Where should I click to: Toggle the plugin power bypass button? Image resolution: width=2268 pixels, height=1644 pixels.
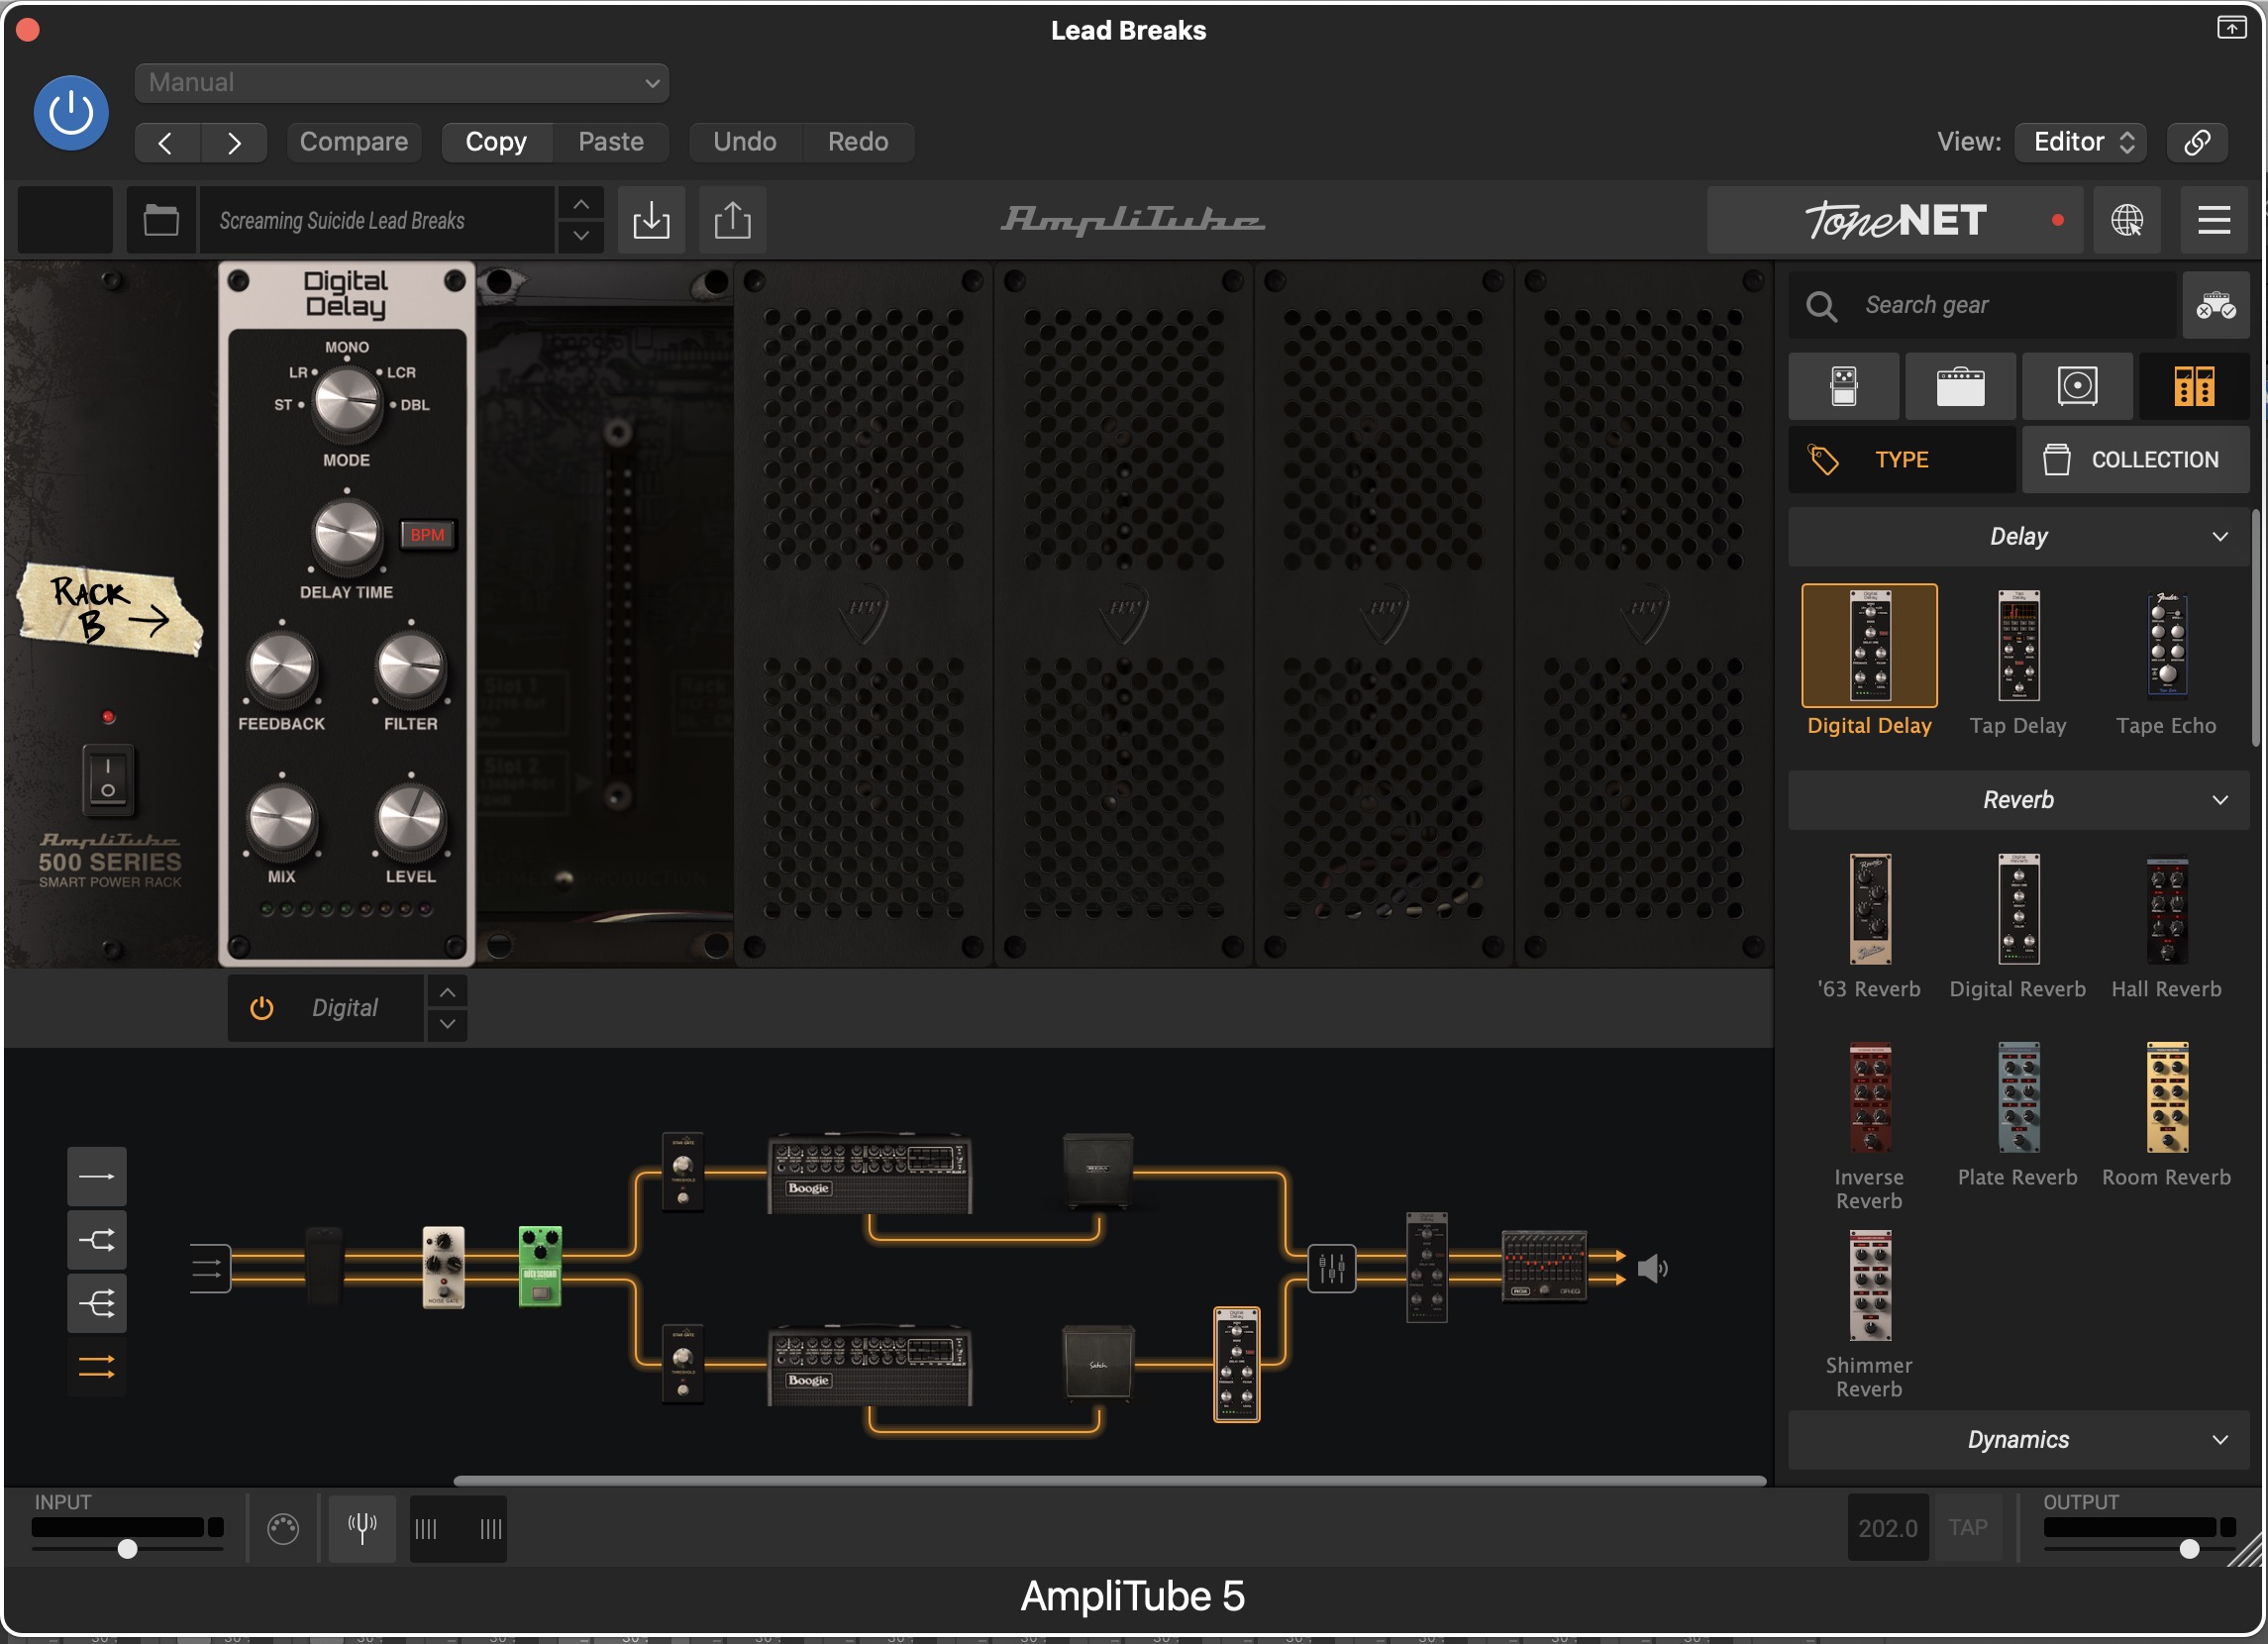[x=71, y=113]
